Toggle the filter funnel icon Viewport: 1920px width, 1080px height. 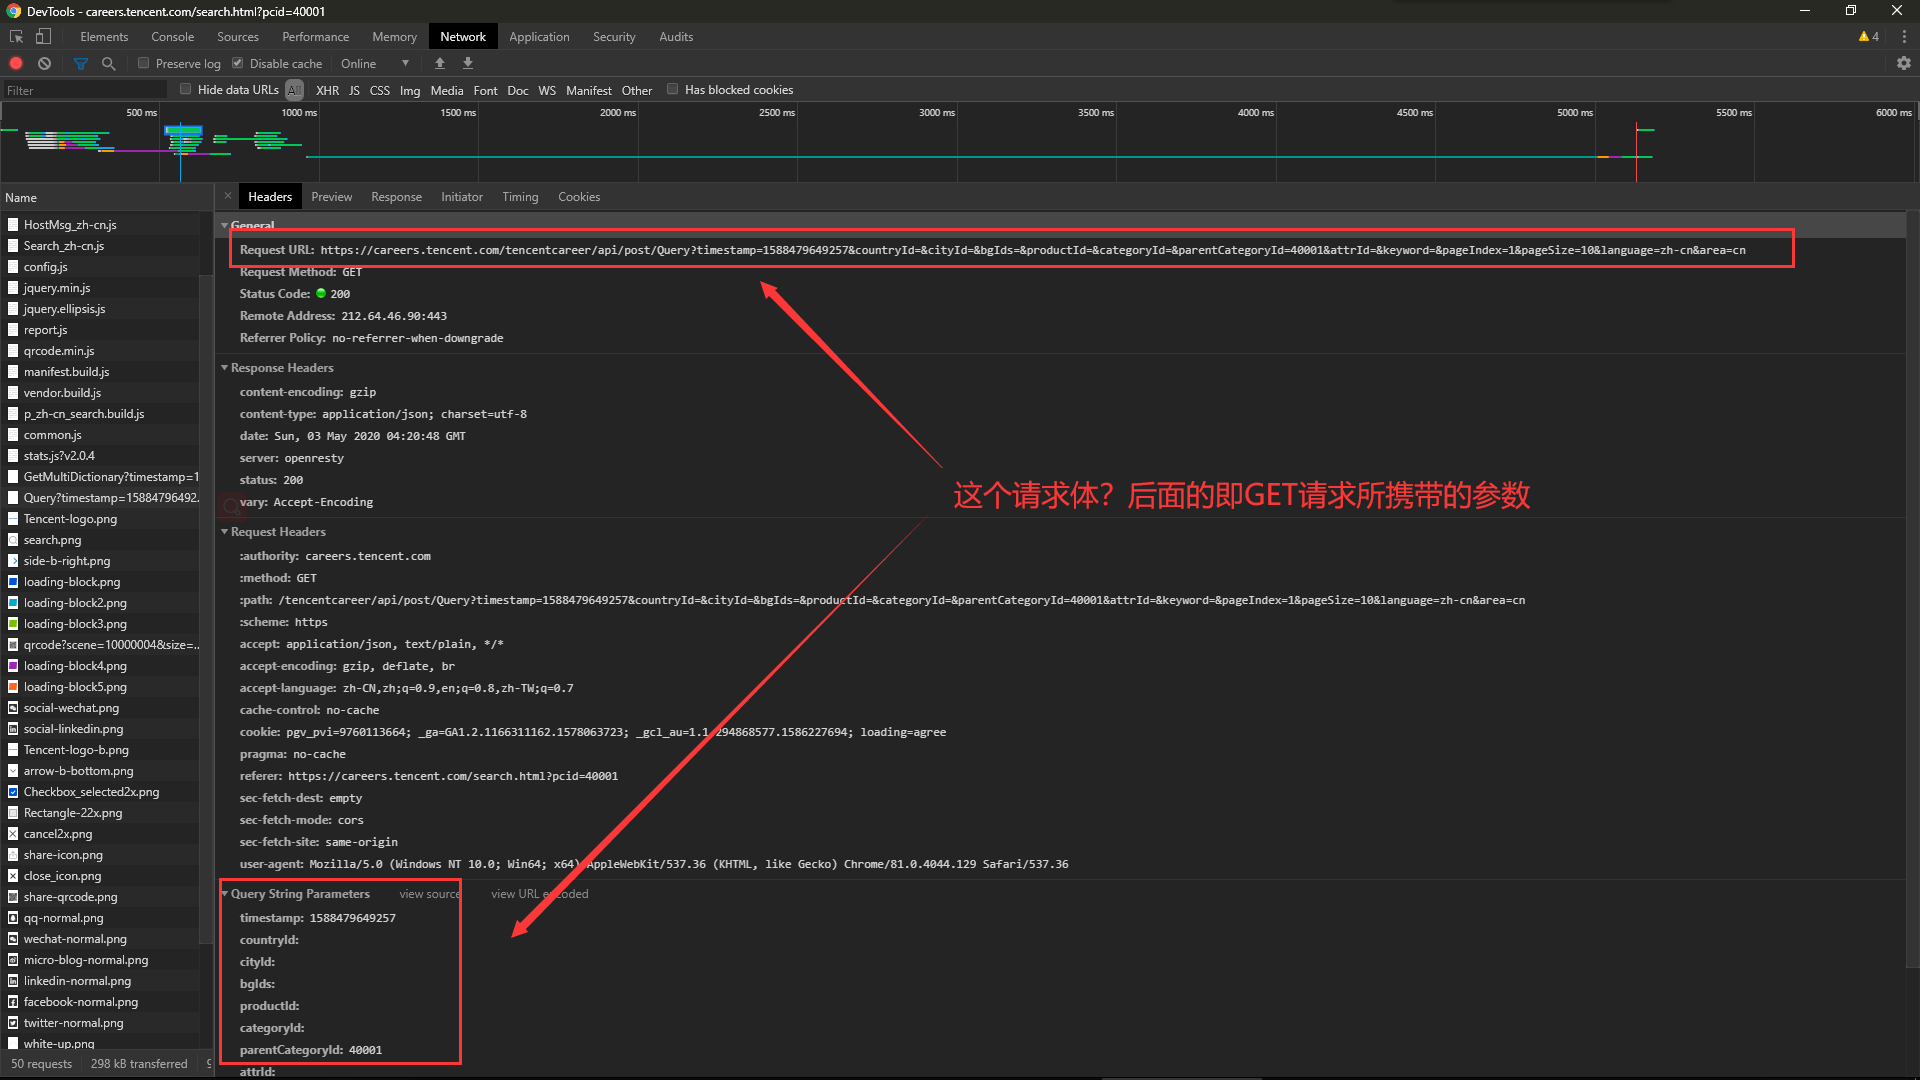pyautogui.click(x=81, y=63)
